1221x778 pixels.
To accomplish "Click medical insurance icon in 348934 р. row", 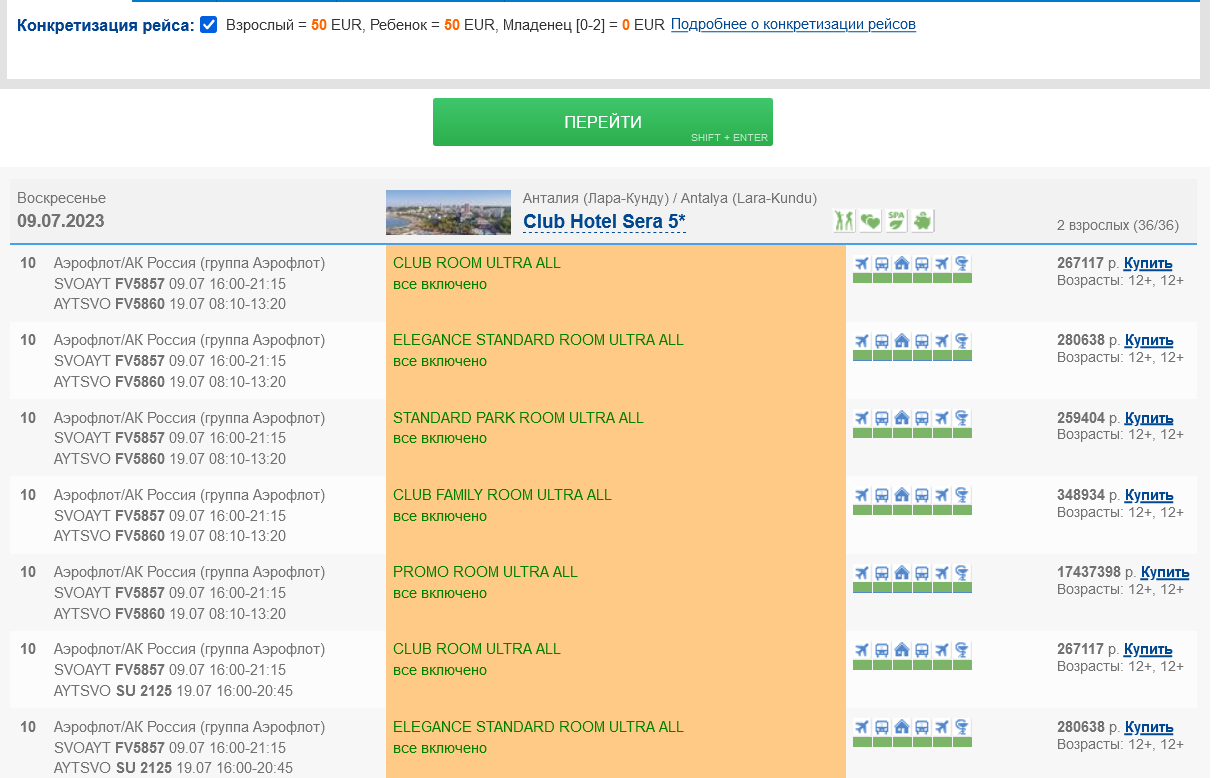I will [x=962, y=495].
